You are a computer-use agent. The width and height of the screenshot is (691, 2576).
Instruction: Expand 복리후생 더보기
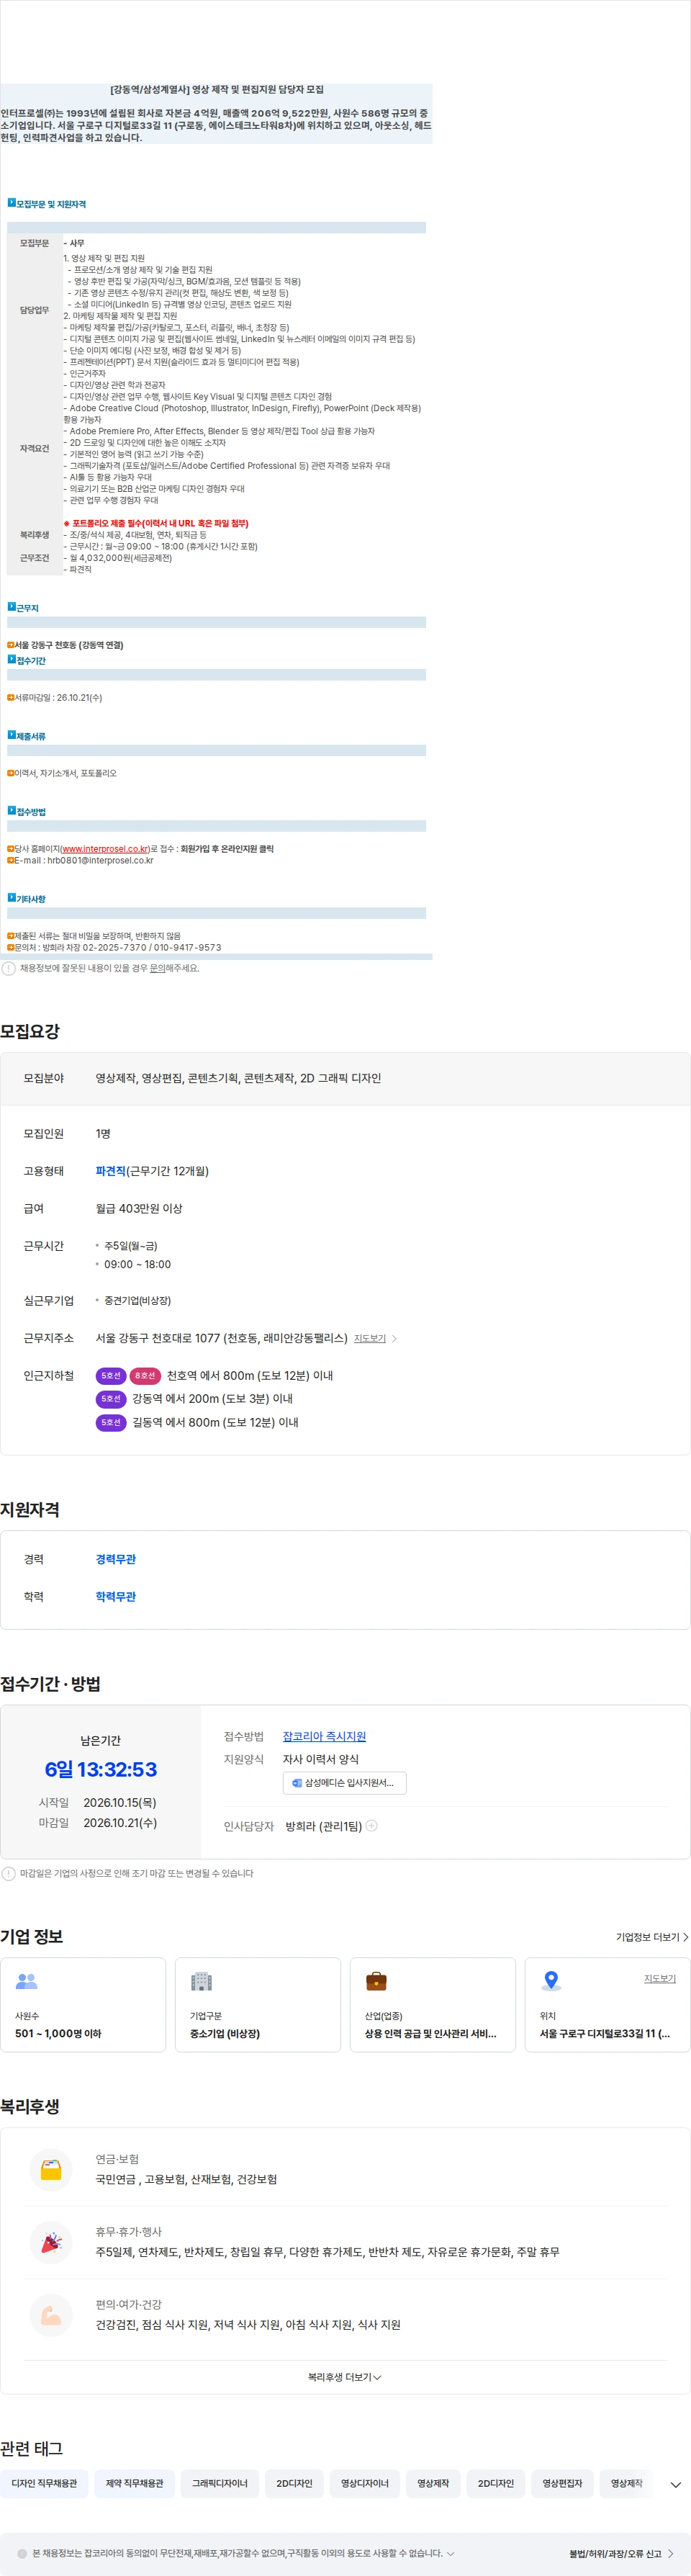tap(345, 2377)
